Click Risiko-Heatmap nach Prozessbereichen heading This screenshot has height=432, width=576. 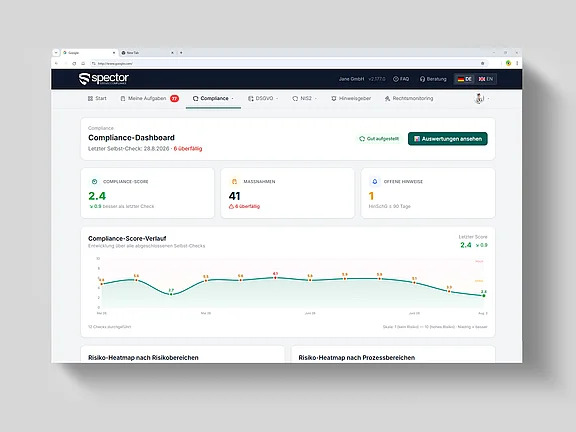tap(357, 357)
